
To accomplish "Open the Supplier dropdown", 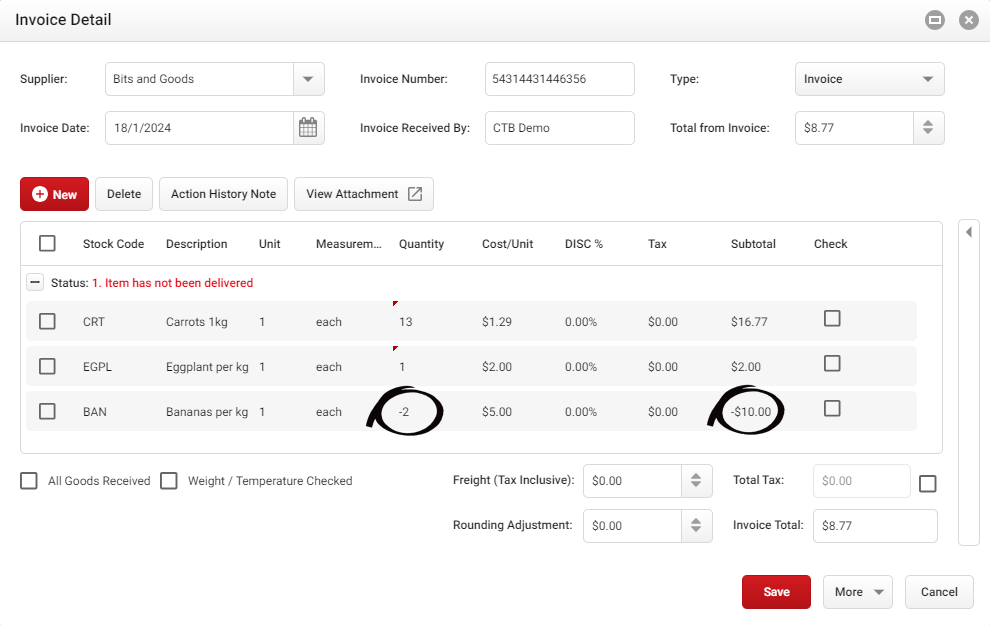I will pyautogui.click(x=308, y=78).
